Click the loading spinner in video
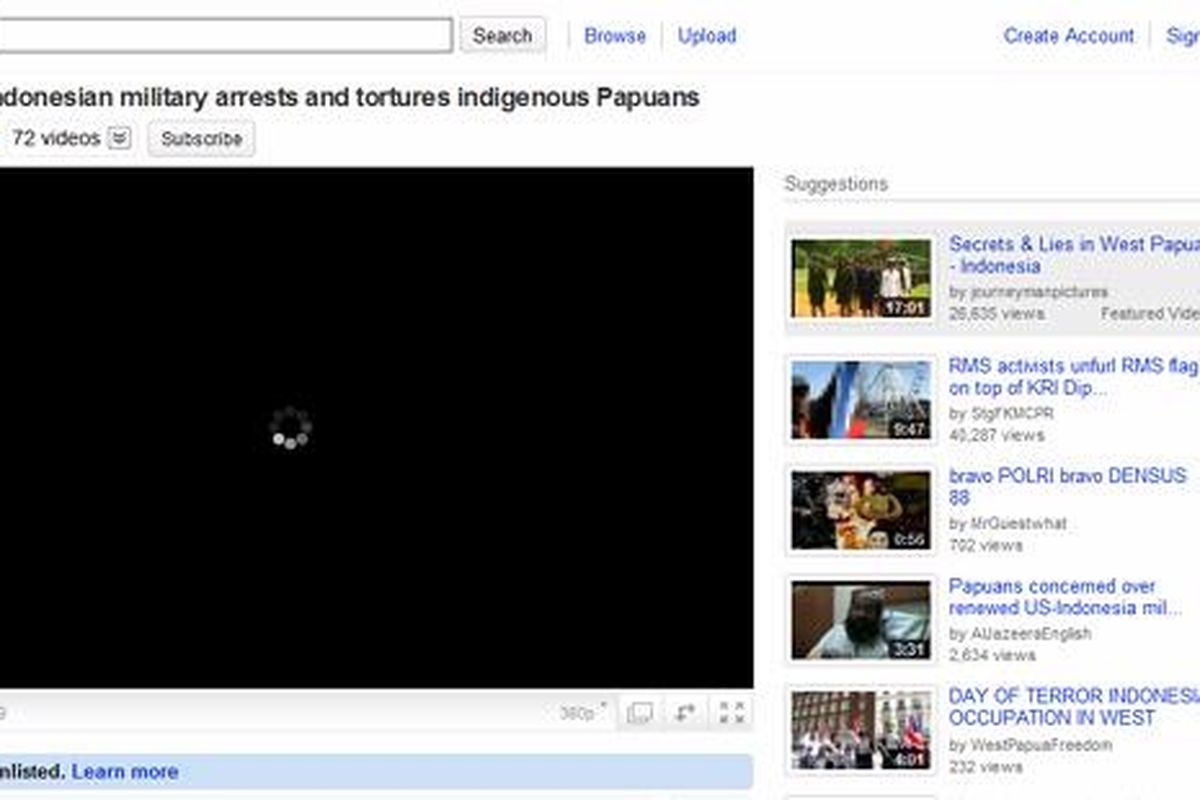This screenshot has width=1200, height=800. click(290, 428)
